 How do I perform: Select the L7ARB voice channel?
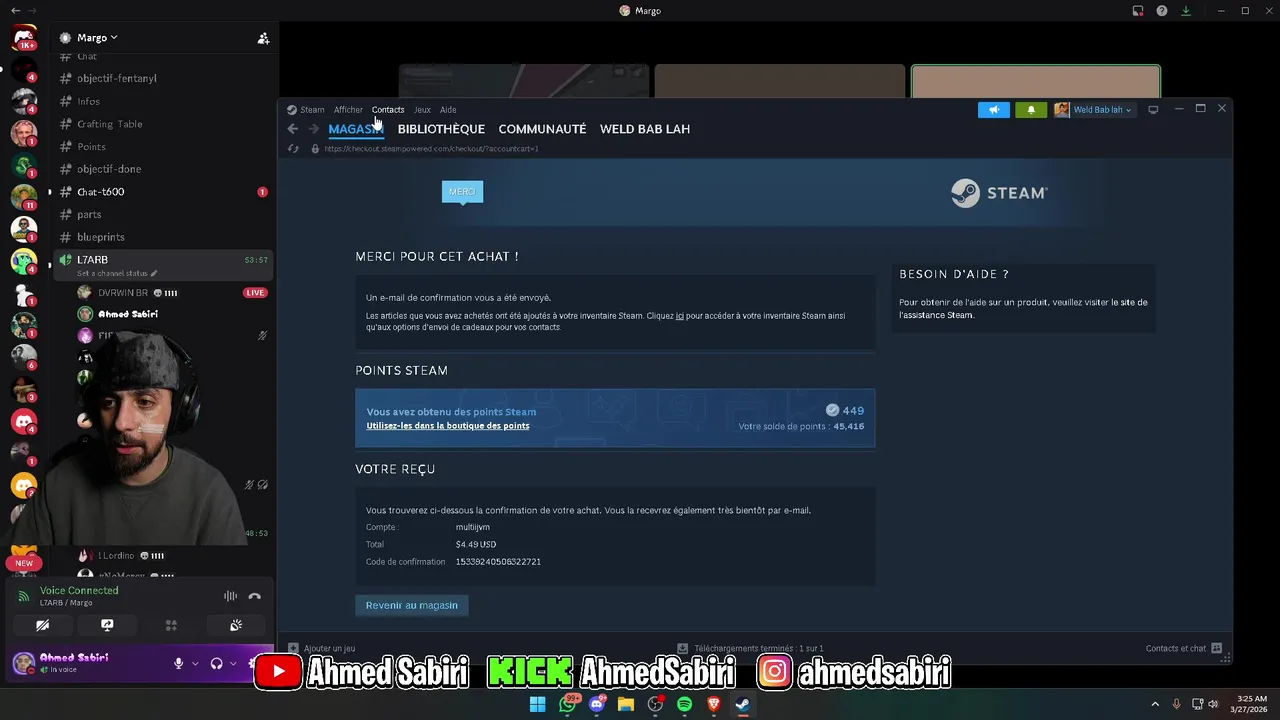click(x=164, y=264)
